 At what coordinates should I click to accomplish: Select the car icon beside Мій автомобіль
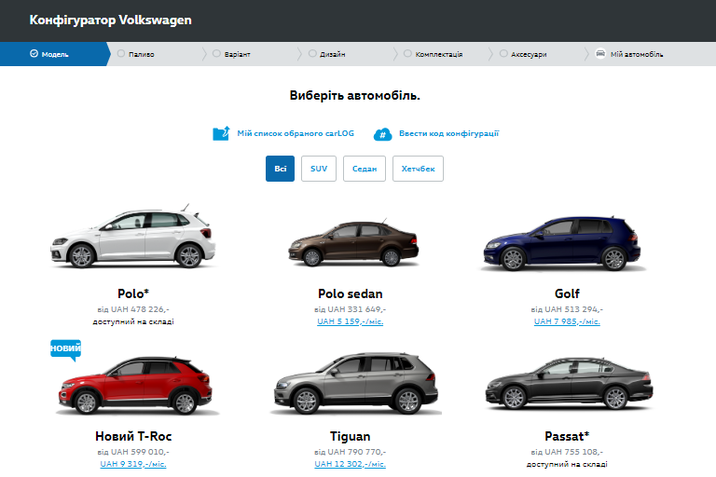tap(600, 53)
